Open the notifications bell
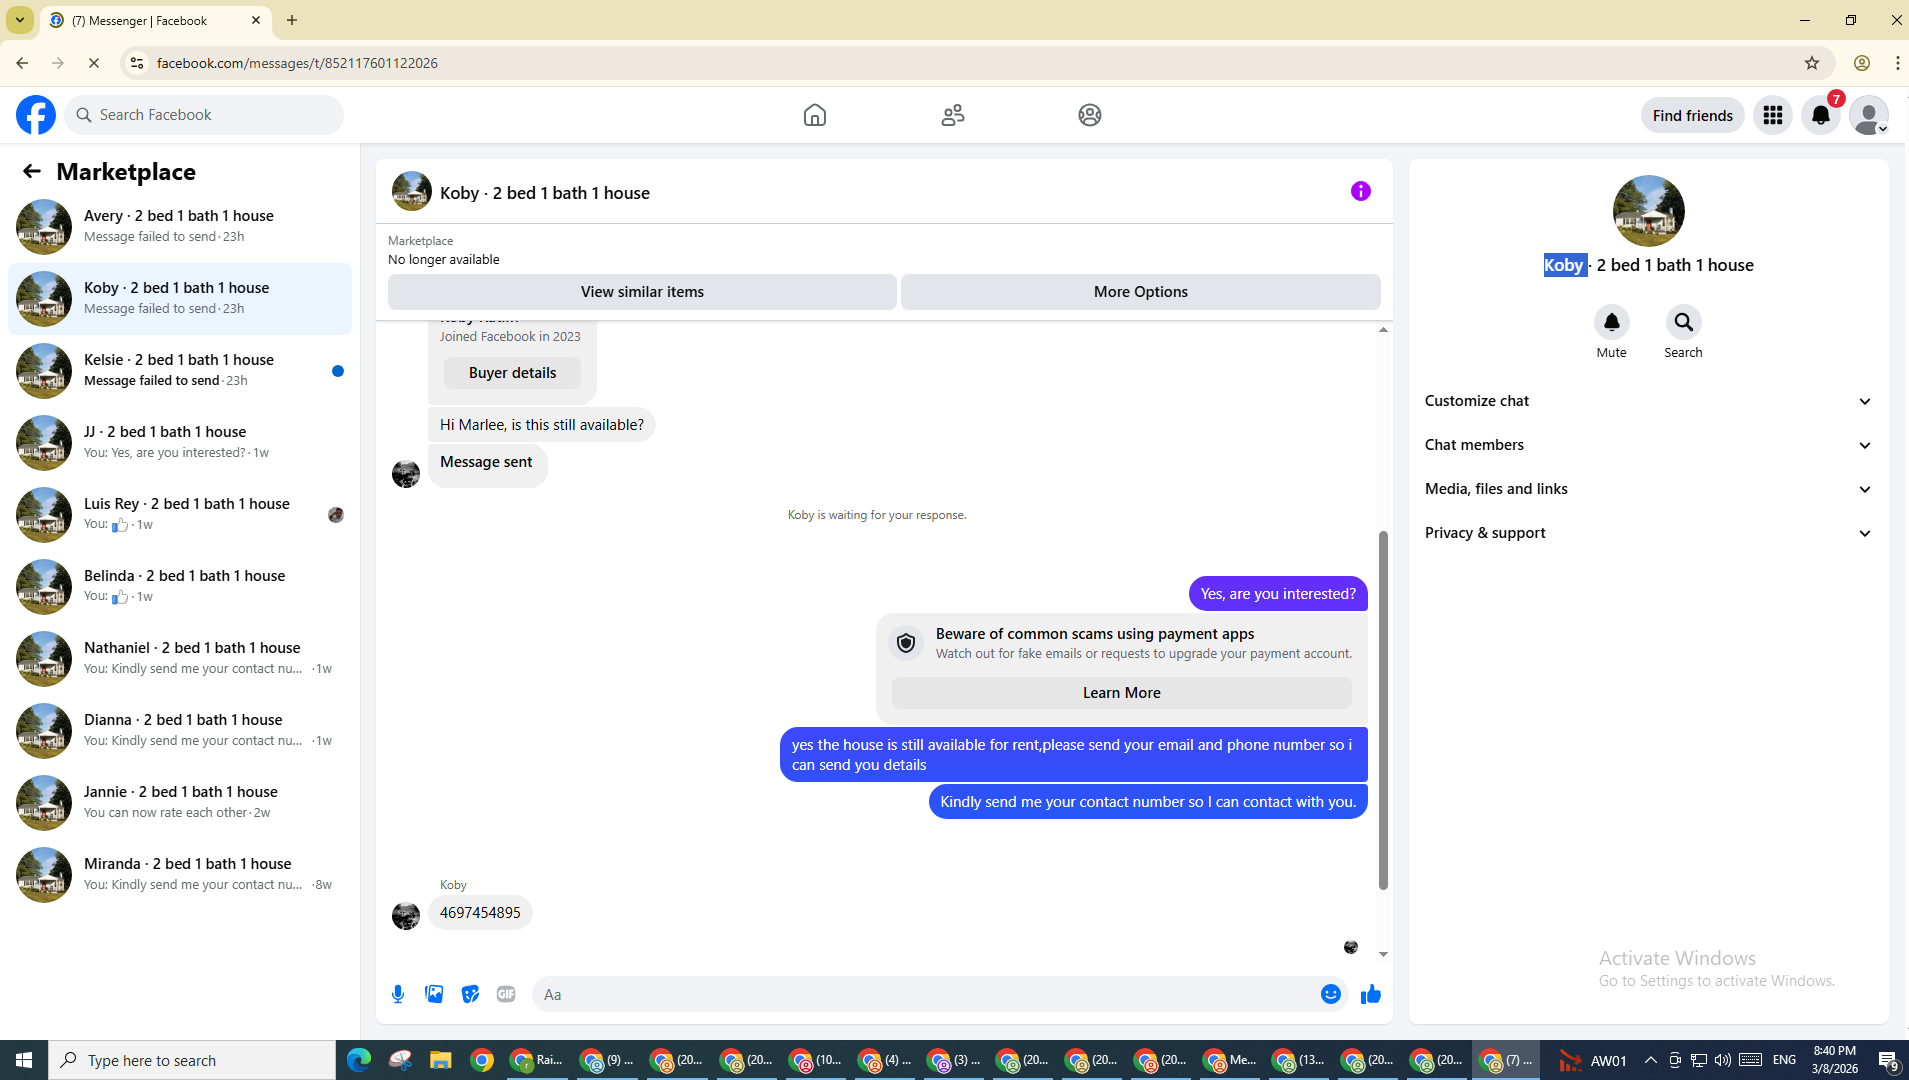 pyautogui.click(x=1821, y=115)
